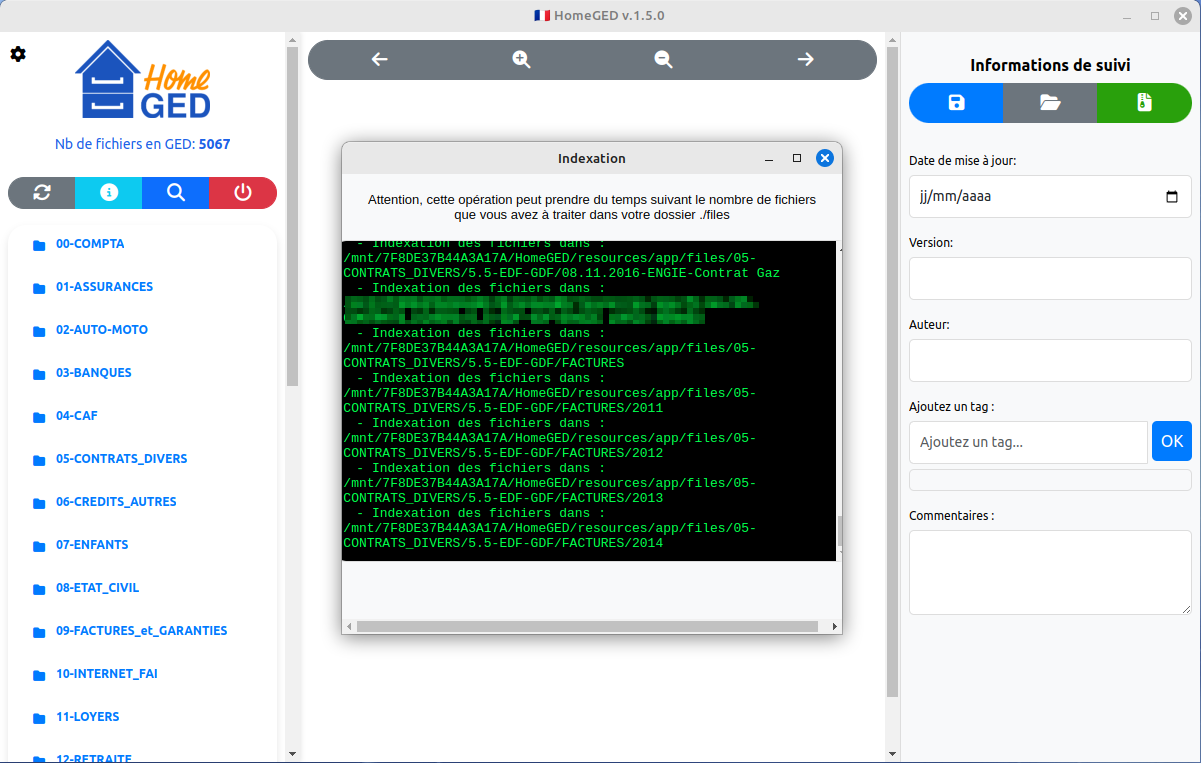Click the info icon button
The width and height of the screenshot is (1201, 763).
(x=109, y=193)
